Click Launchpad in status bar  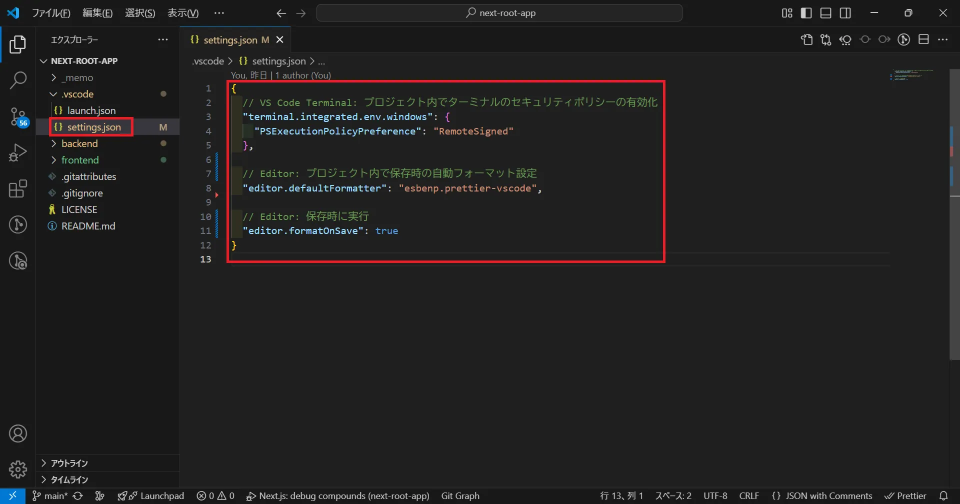click(x=156, y=496)
